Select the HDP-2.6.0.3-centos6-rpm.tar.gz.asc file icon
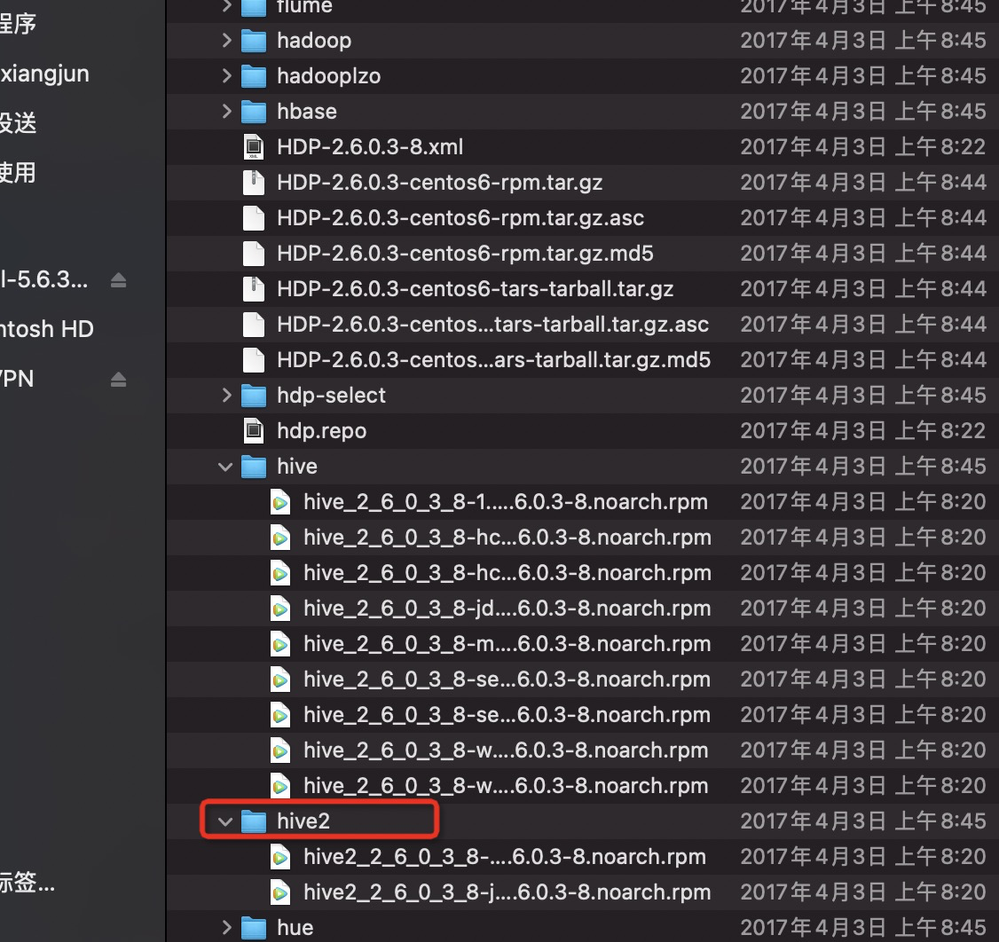This screenshot has width=999, height=942. click(x=254, y=218)
